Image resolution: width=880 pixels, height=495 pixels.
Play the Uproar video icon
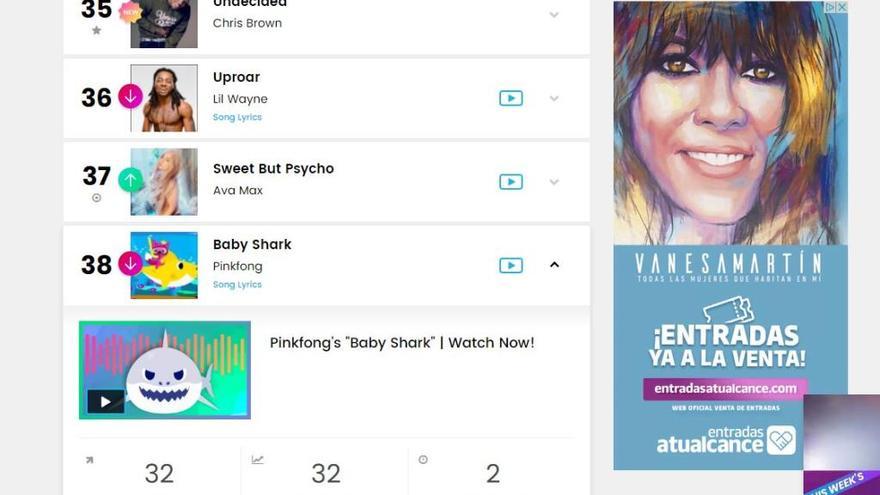511,98
